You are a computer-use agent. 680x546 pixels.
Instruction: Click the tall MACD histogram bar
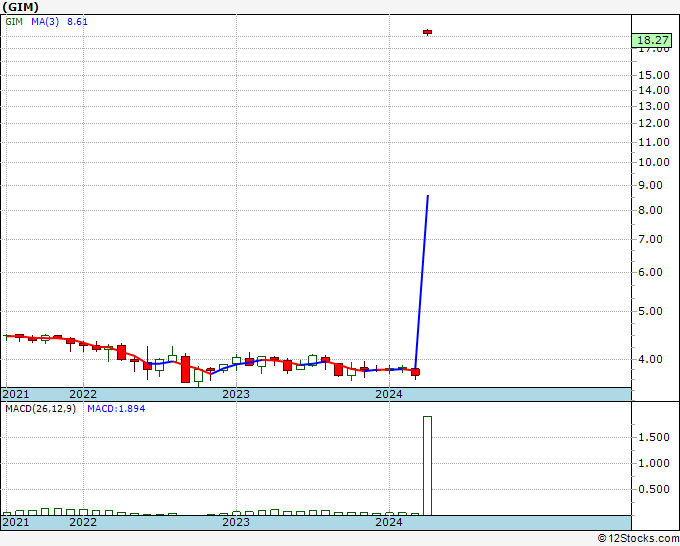click(427, 466)
